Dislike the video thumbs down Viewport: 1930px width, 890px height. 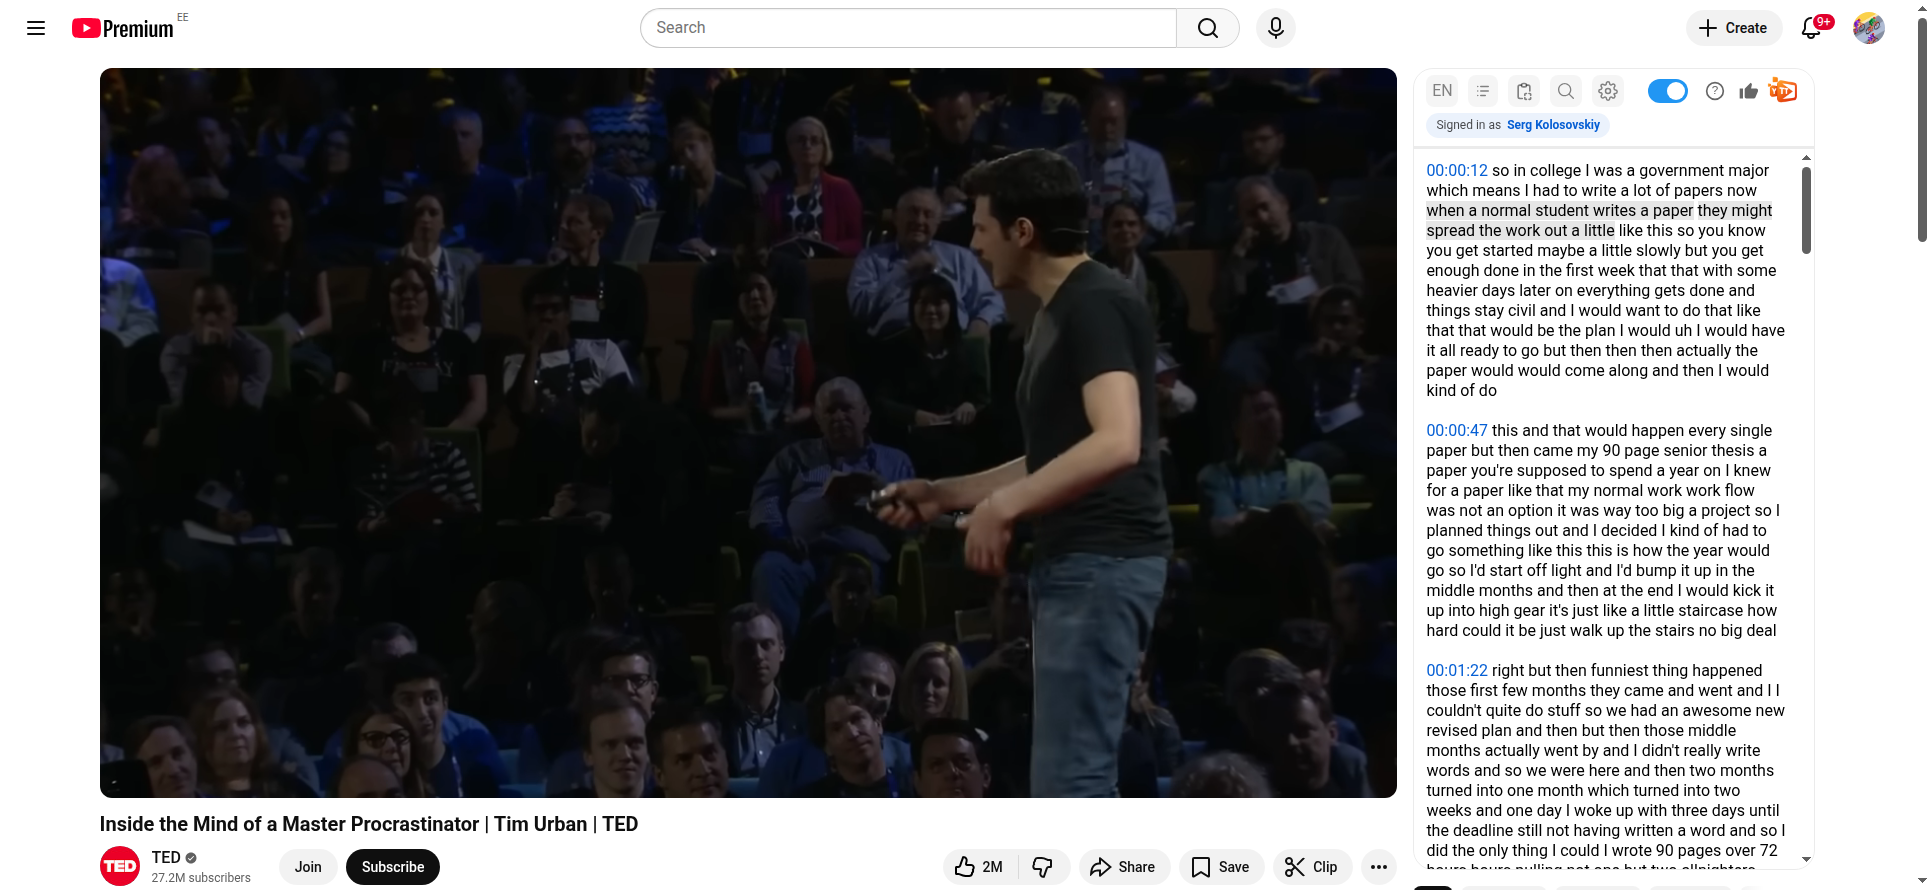coord(1043,867)
